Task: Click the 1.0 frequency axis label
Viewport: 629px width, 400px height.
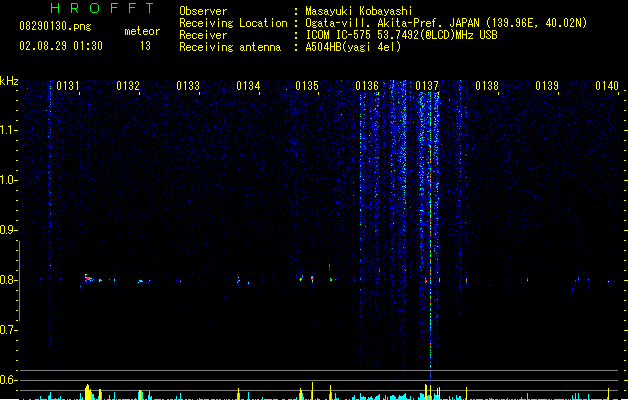Action: 8,180
